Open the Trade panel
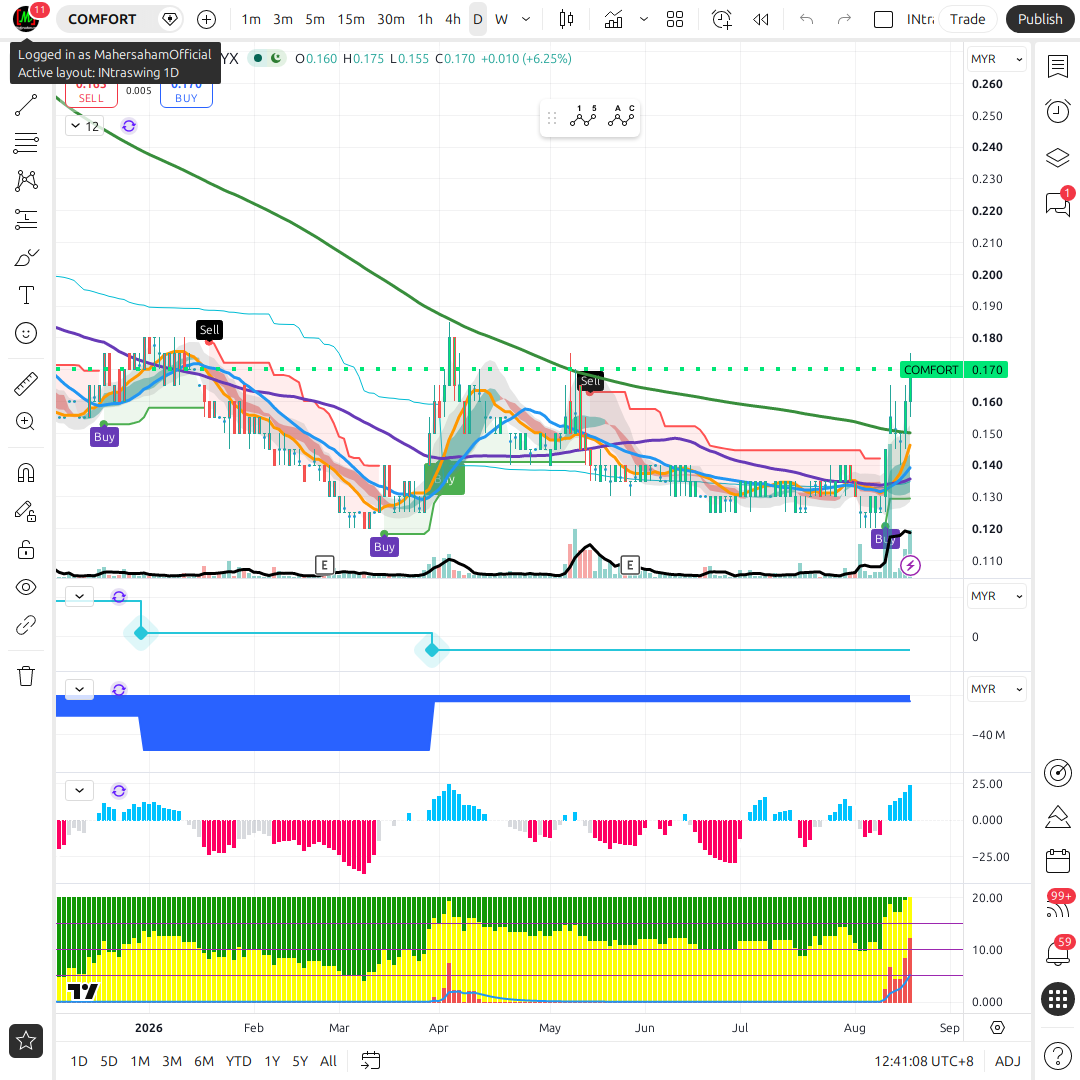The height and width of the screenshot is (1080, 1080). (x=967, y=19)
